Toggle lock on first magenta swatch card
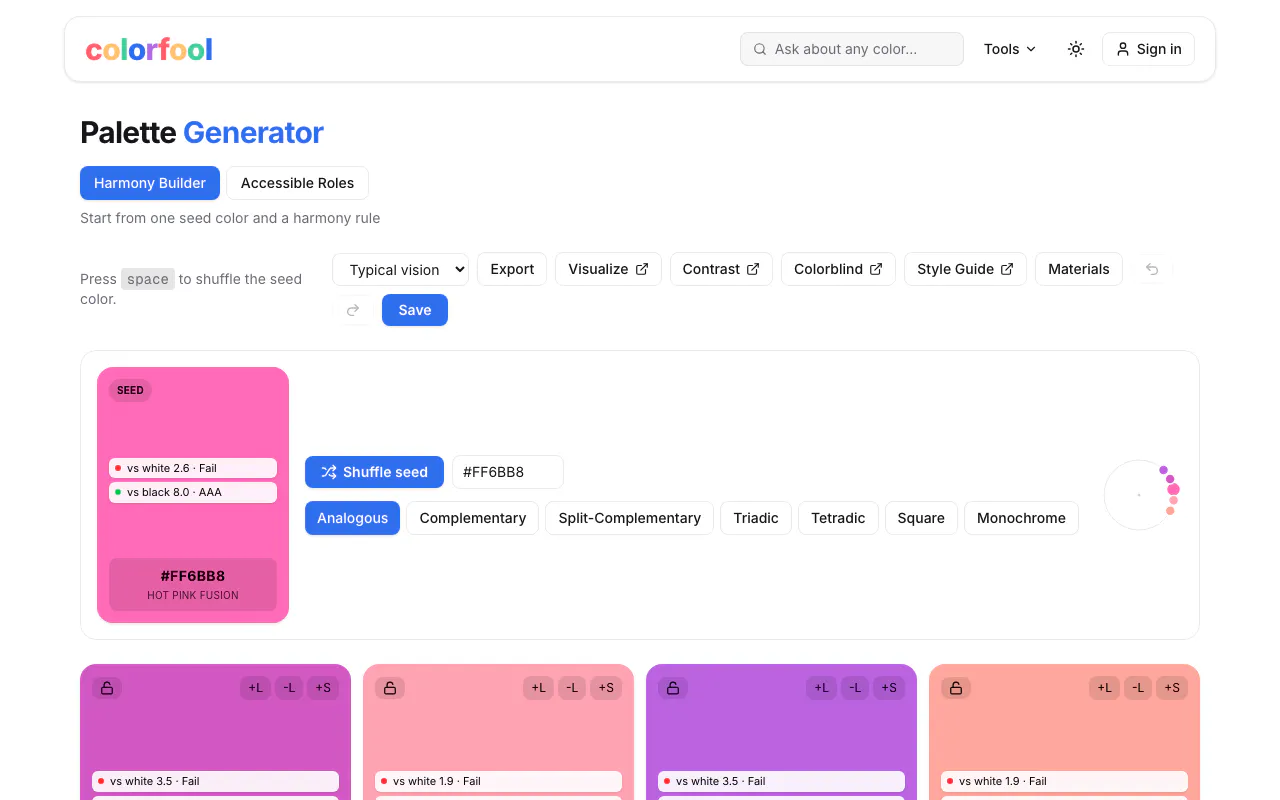The image size is (1280, 800). (x=107, y=688)
